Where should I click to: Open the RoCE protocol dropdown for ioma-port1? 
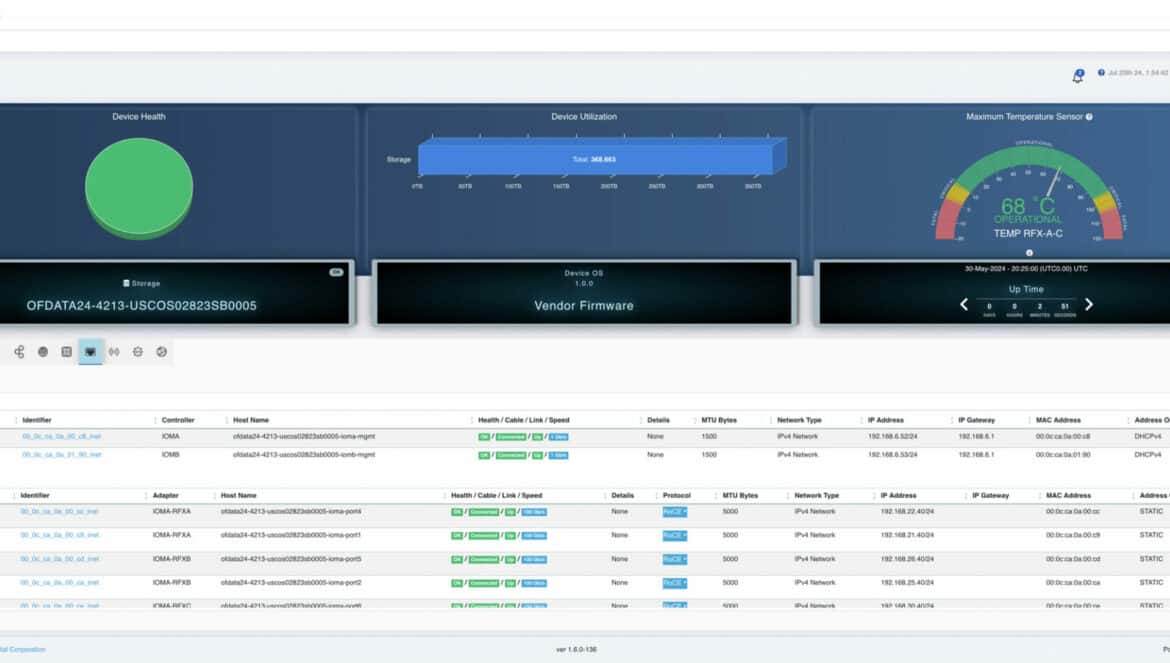click(x=675, y=535)
